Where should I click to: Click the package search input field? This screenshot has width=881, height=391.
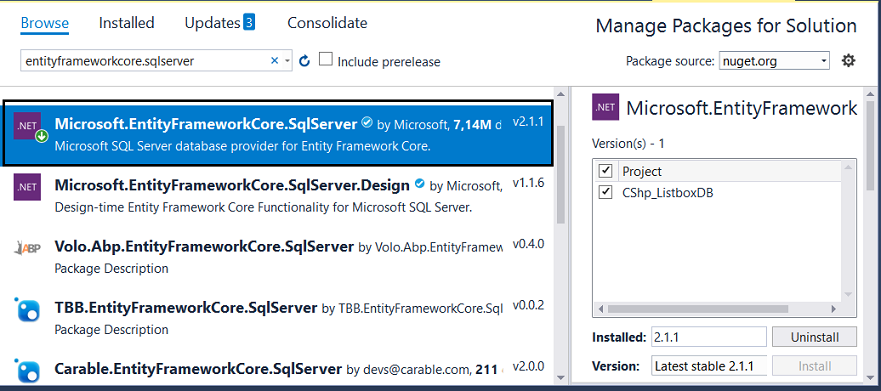point(145,61)
